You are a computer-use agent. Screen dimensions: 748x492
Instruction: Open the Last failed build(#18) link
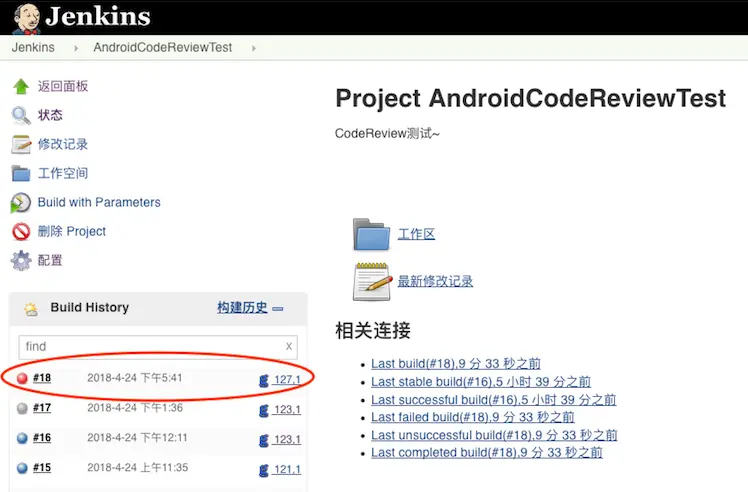click(473, 418)
